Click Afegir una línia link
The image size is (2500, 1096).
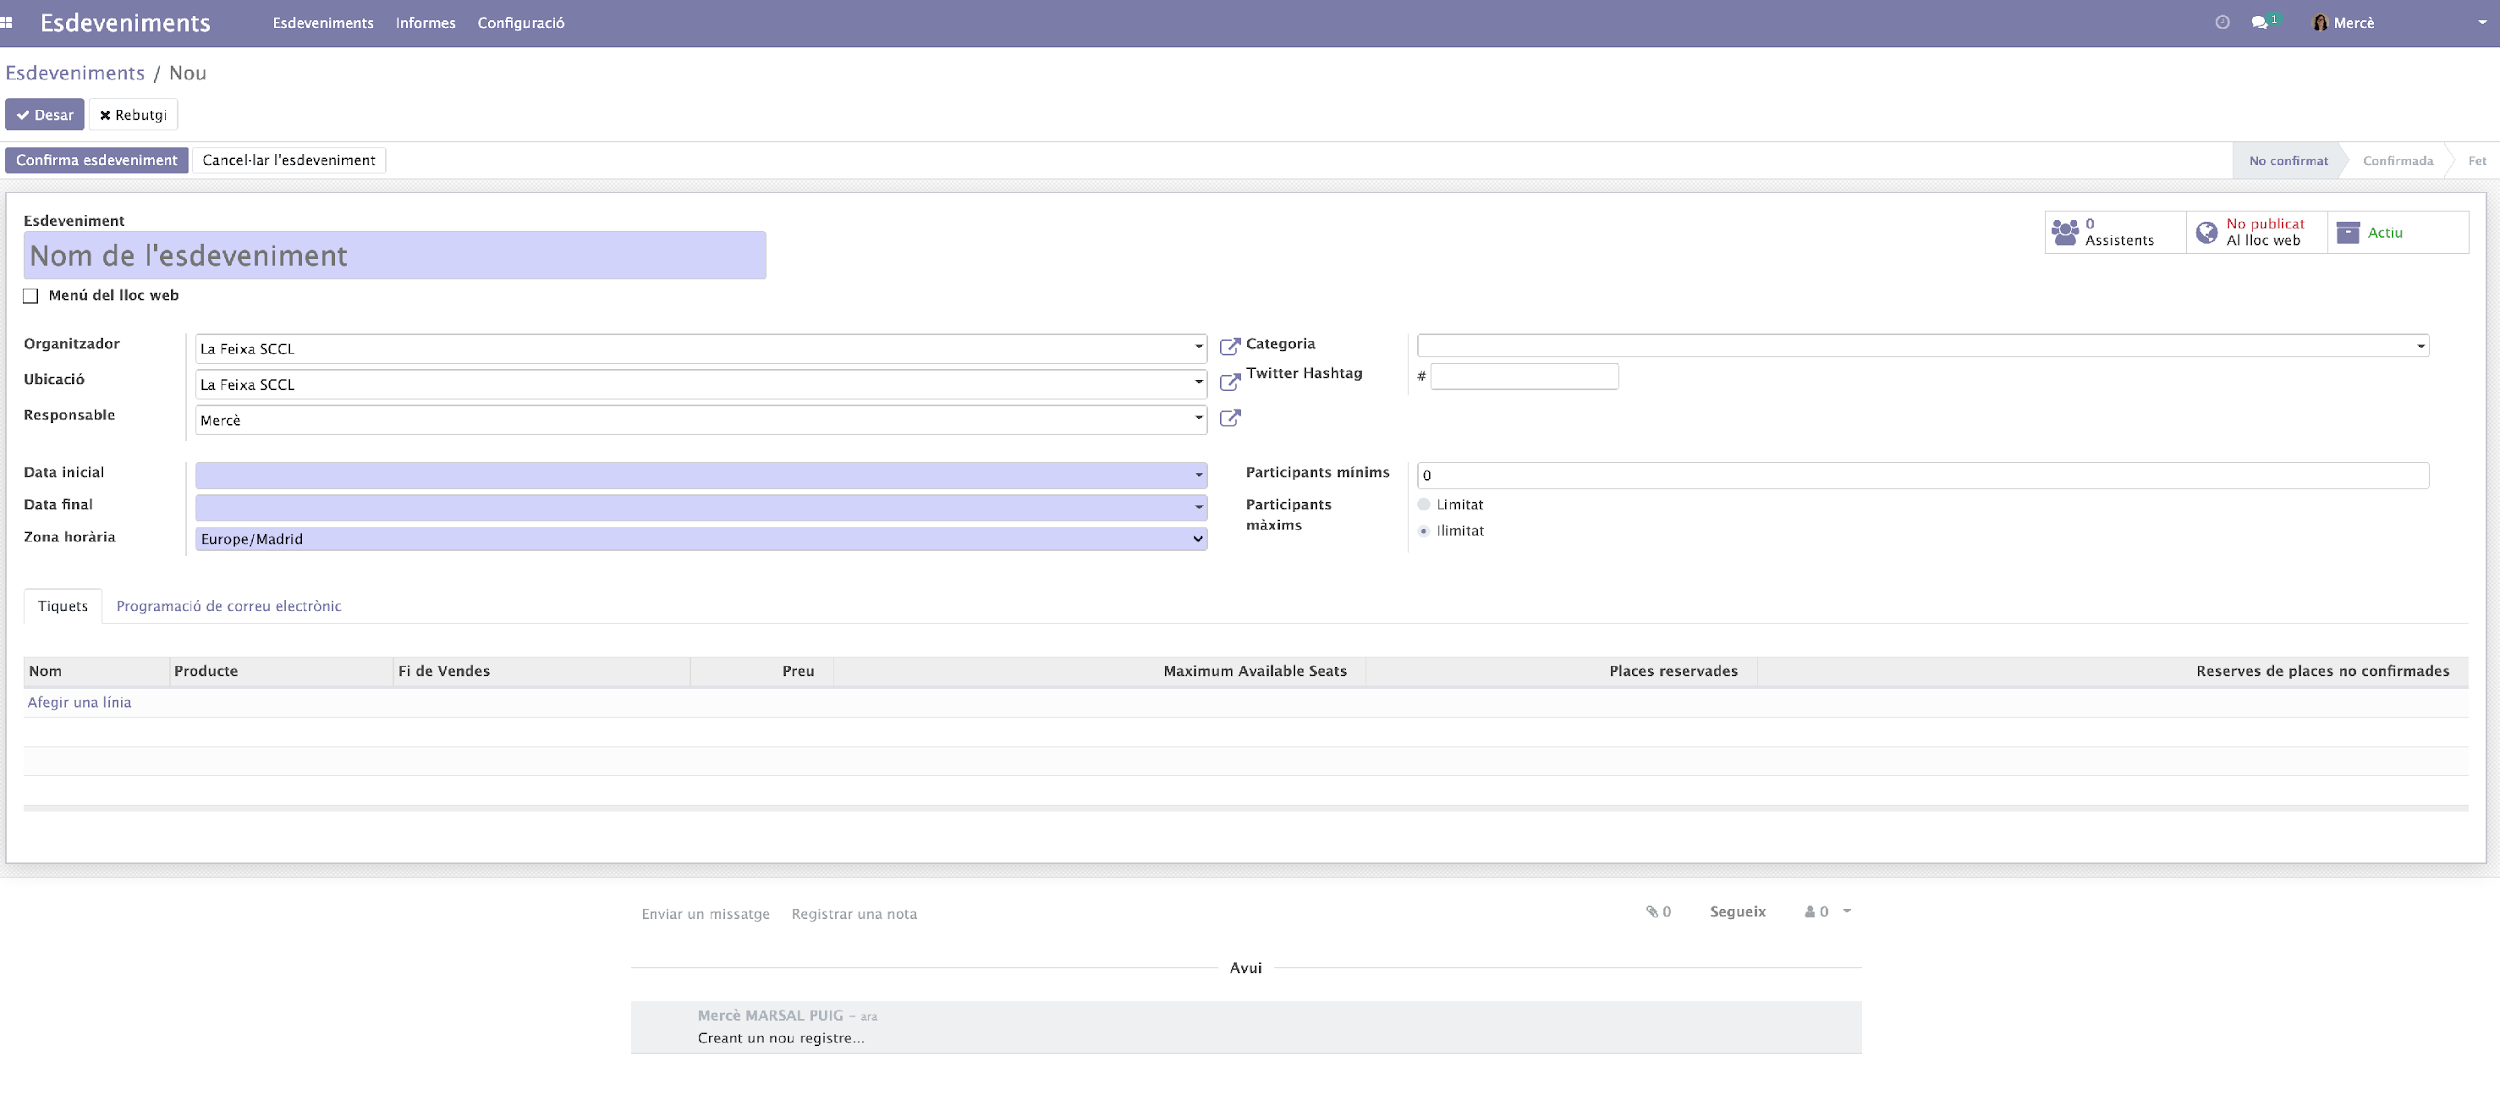tap(79, 703)
